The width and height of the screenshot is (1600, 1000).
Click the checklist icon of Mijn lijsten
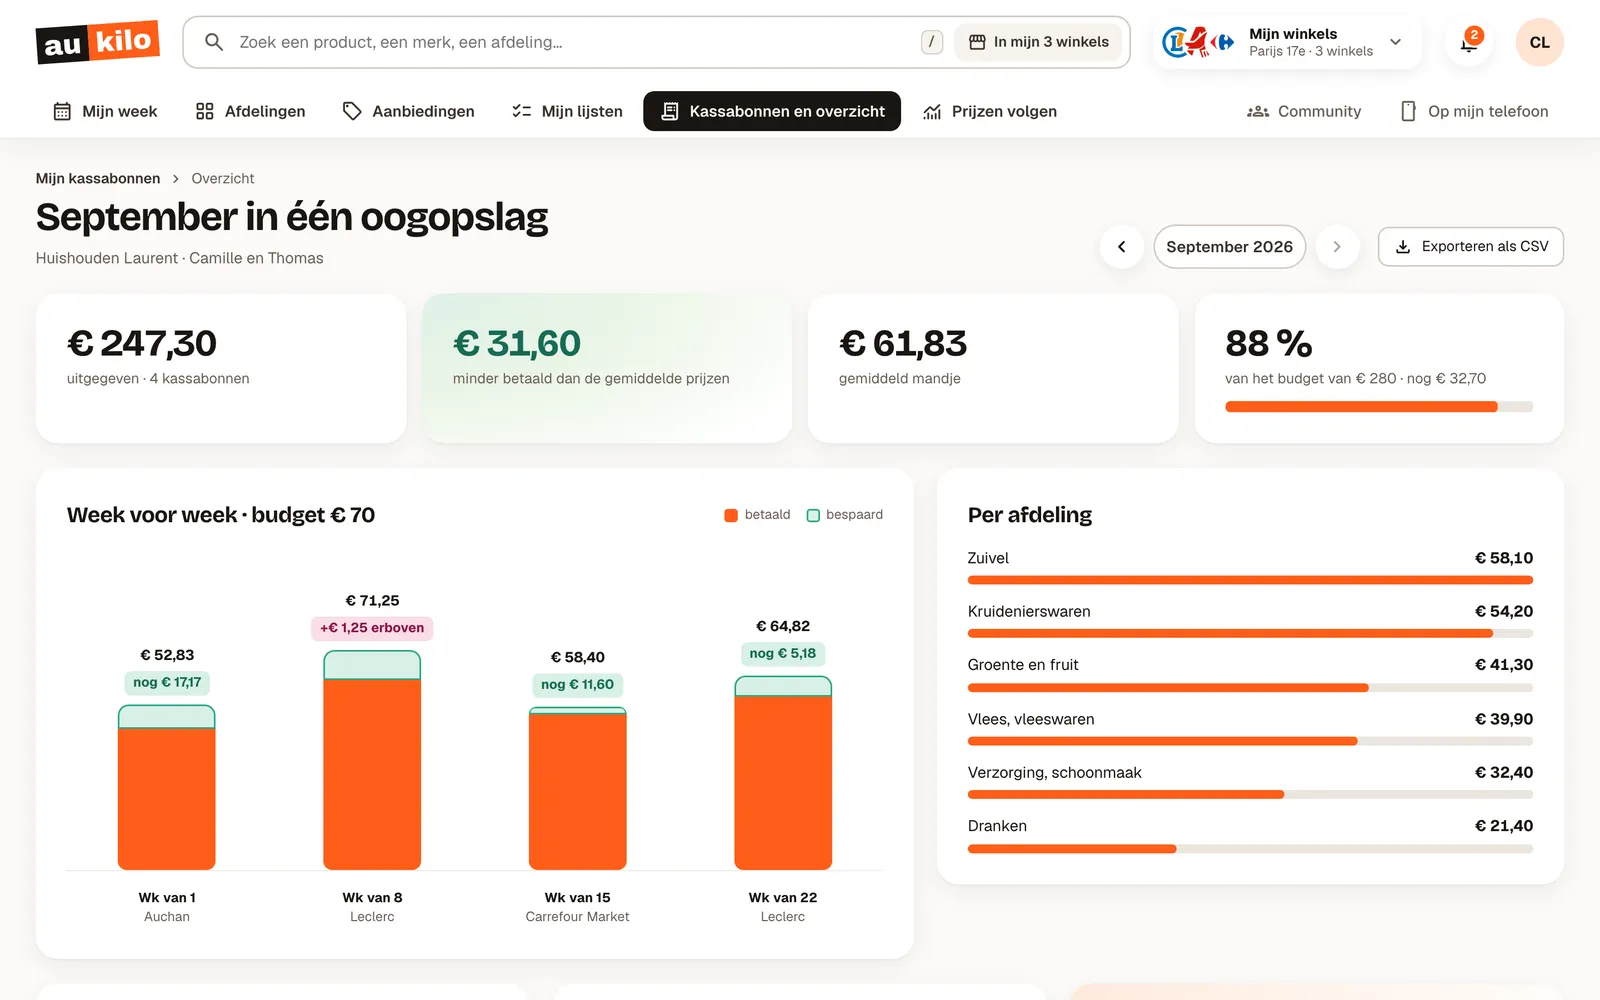tap(521, 111)
